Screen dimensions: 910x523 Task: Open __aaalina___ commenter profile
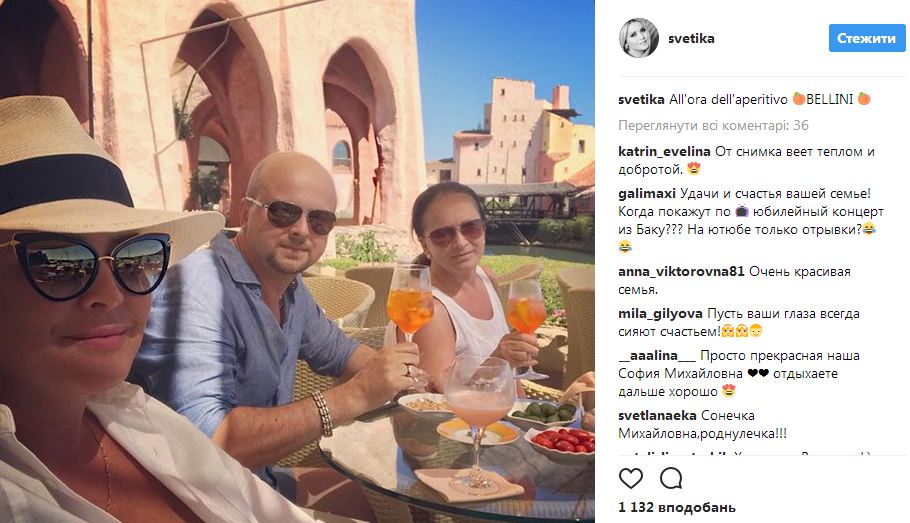[x=656, y=356]
